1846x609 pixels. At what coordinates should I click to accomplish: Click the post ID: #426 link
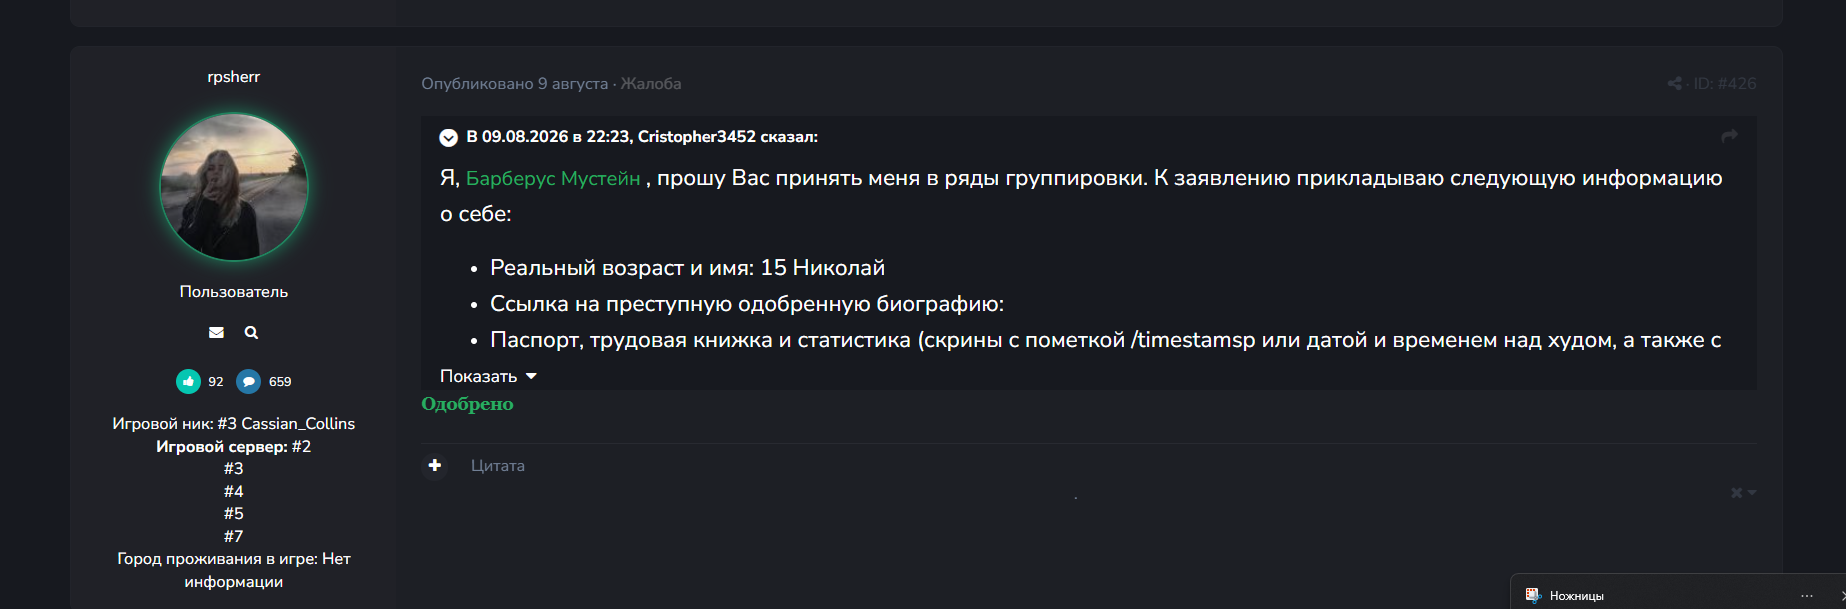(x=1725, y=84)
